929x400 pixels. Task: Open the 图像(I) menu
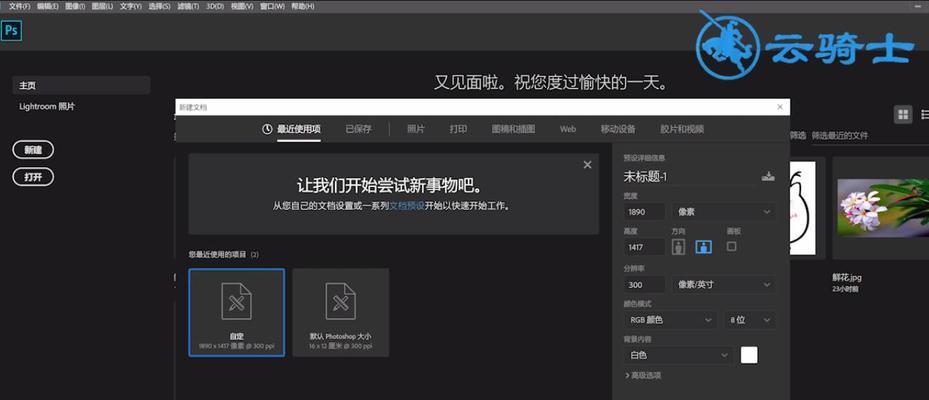74,6
